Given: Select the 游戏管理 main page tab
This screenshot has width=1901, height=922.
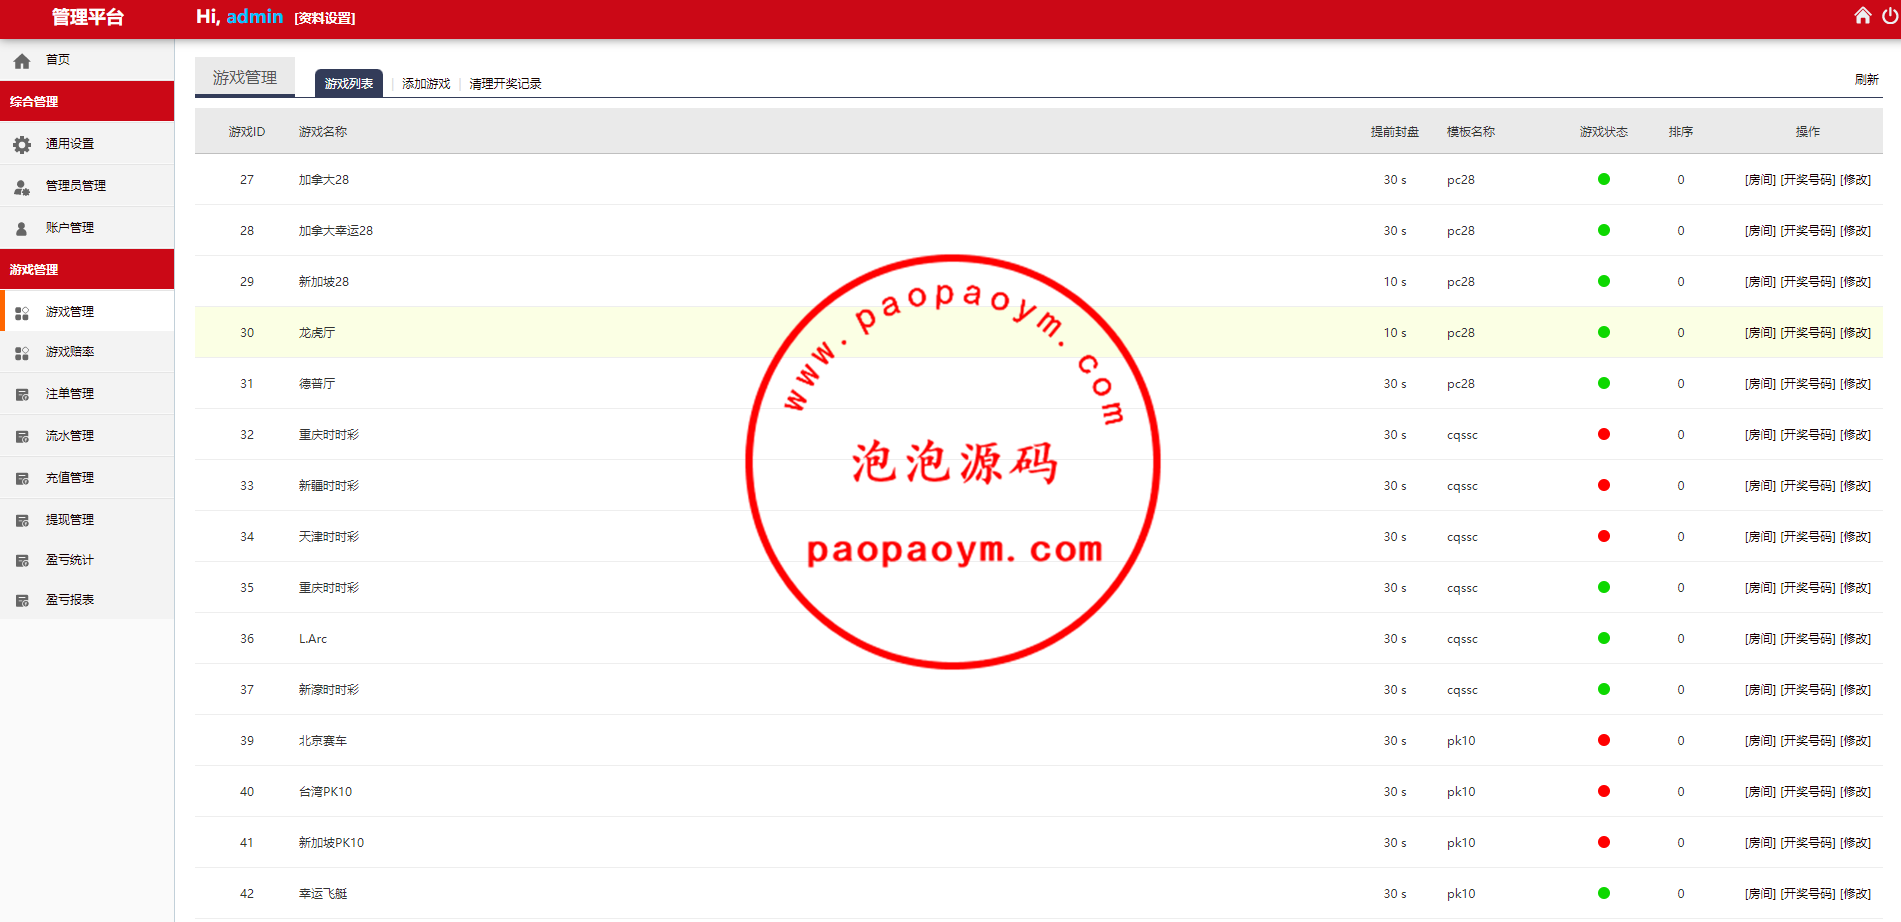Looking at the screenshot, I should pos(245,77).
